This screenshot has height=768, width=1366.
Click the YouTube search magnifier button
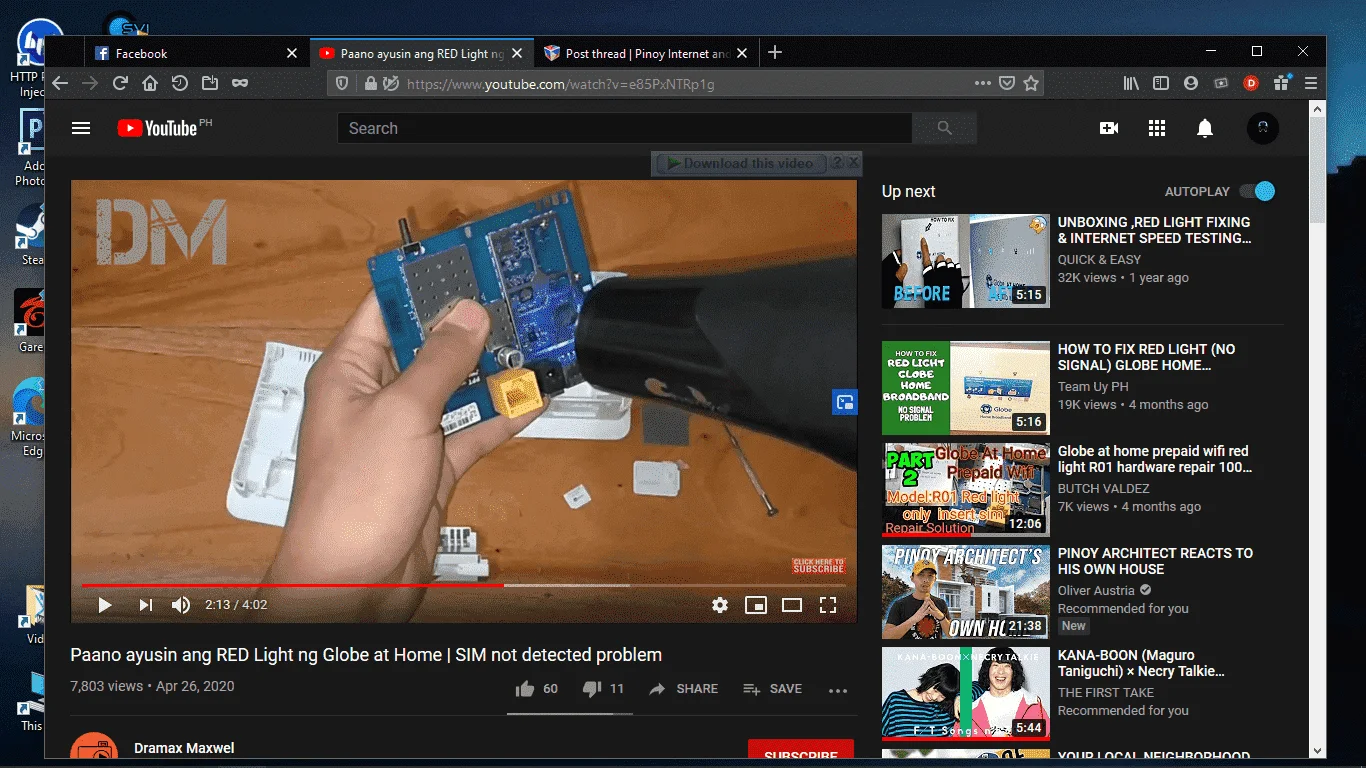tap(944, 128)
